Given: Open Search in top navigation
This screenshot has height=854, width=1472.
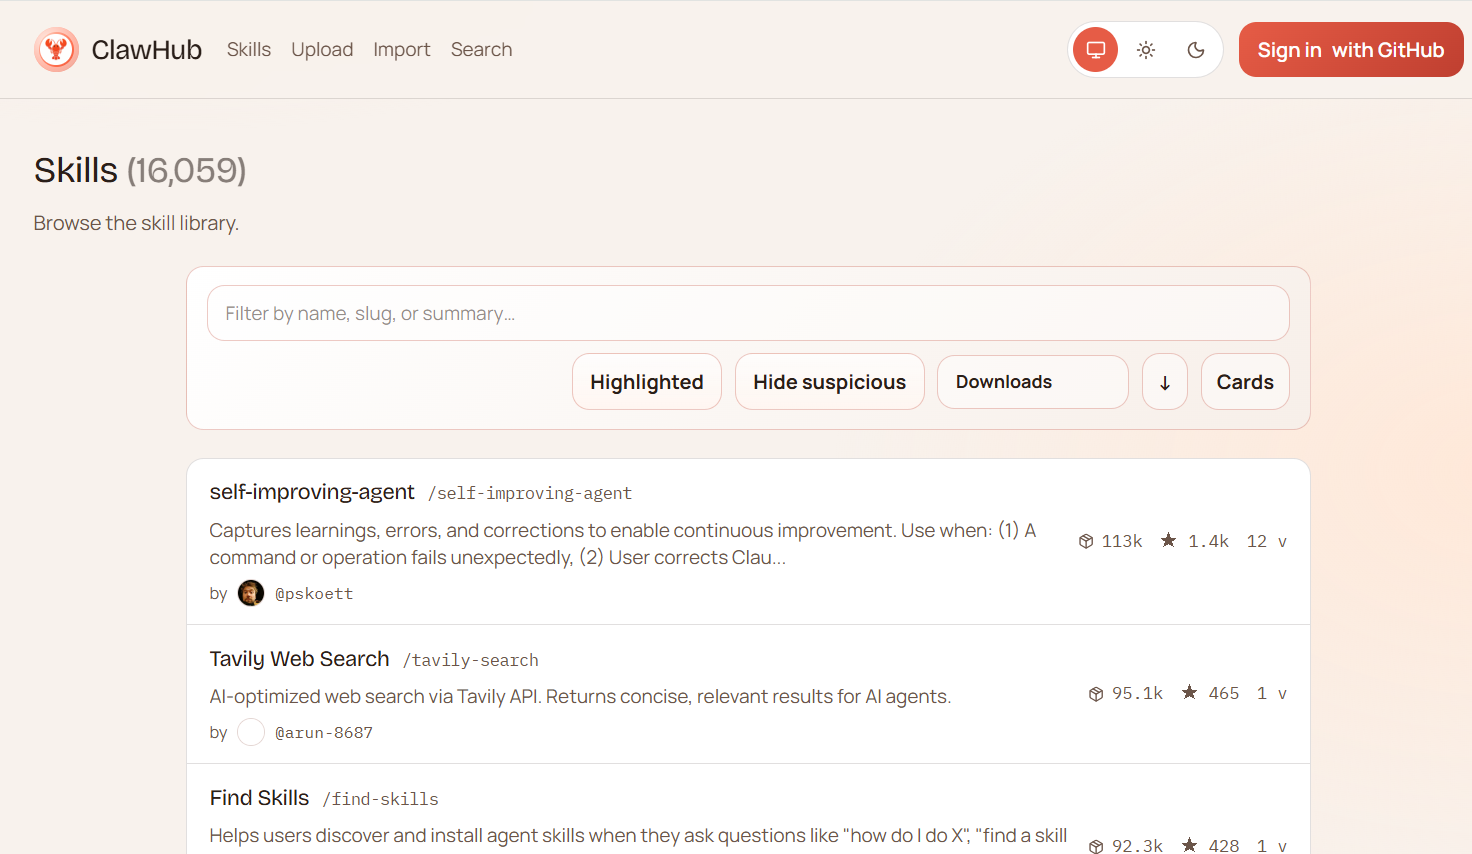Looking at the screenshot, I should [481, 49].
